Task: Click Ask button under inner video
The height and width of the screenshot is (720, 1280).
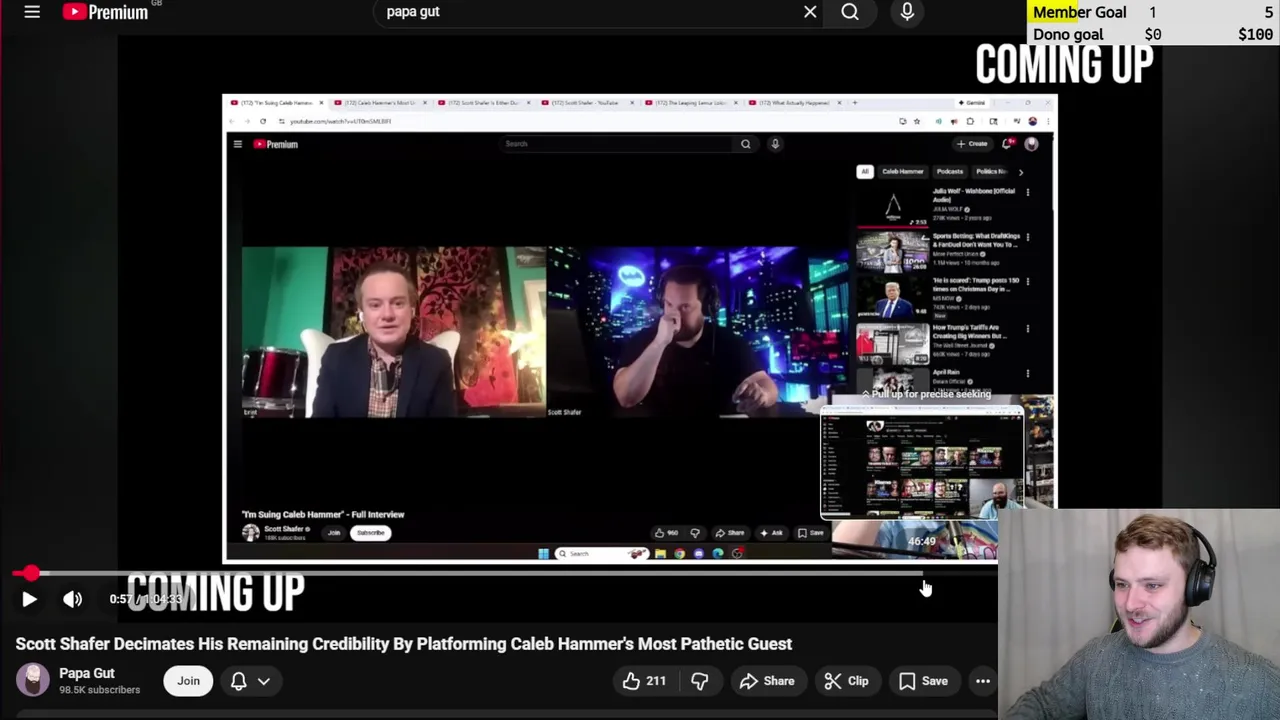Action: tap(770, 533)
